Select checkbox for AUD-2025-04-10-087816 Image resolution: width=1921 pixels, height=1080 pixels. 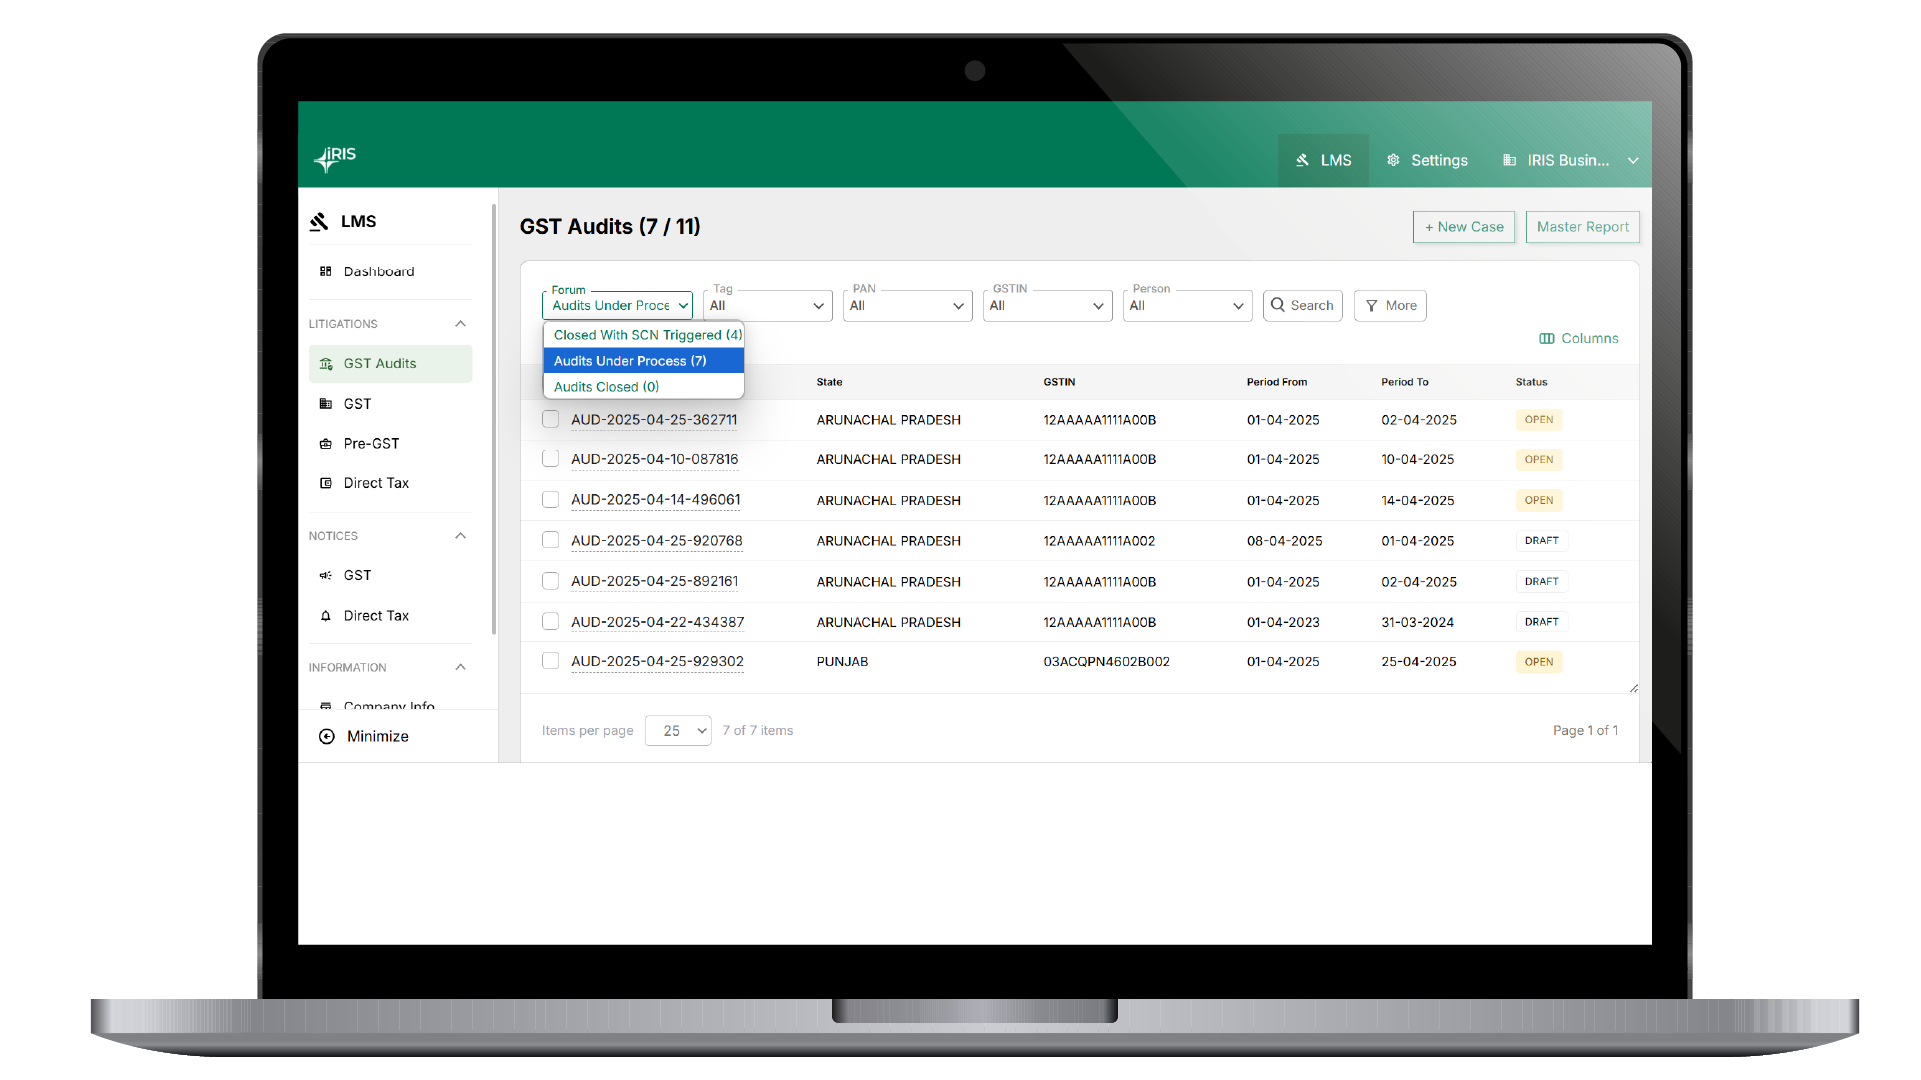pos(550,459)
